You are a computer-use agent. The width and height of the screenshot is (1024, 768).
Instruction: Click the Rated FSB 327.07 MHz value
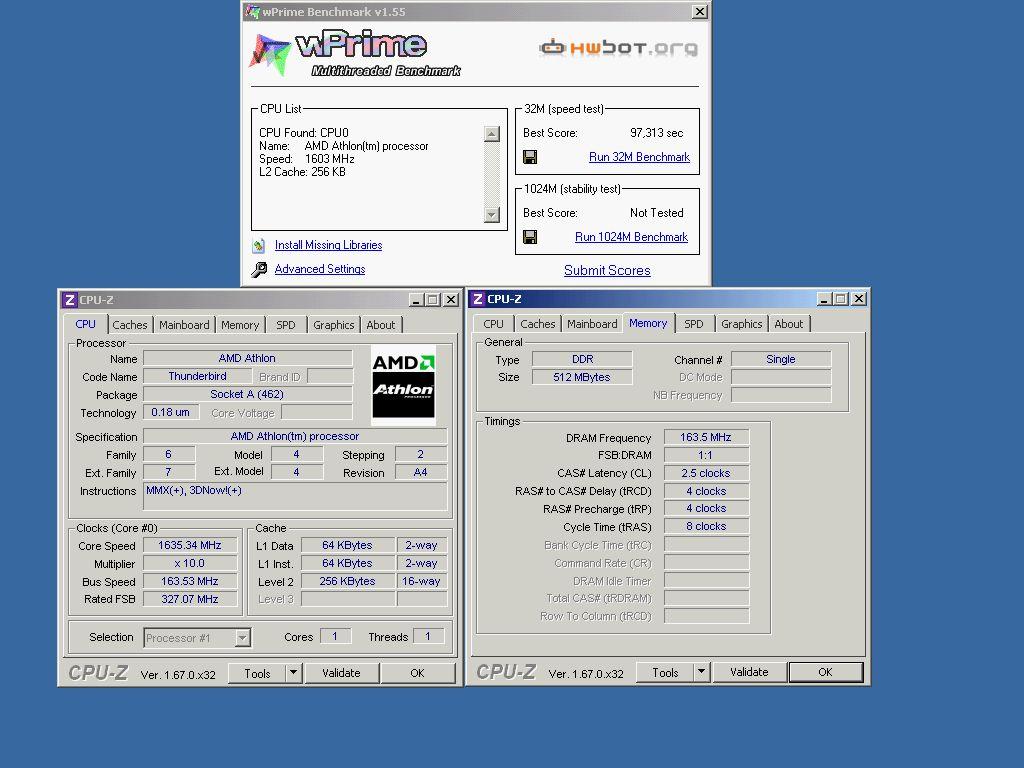(x=190, y=600)
